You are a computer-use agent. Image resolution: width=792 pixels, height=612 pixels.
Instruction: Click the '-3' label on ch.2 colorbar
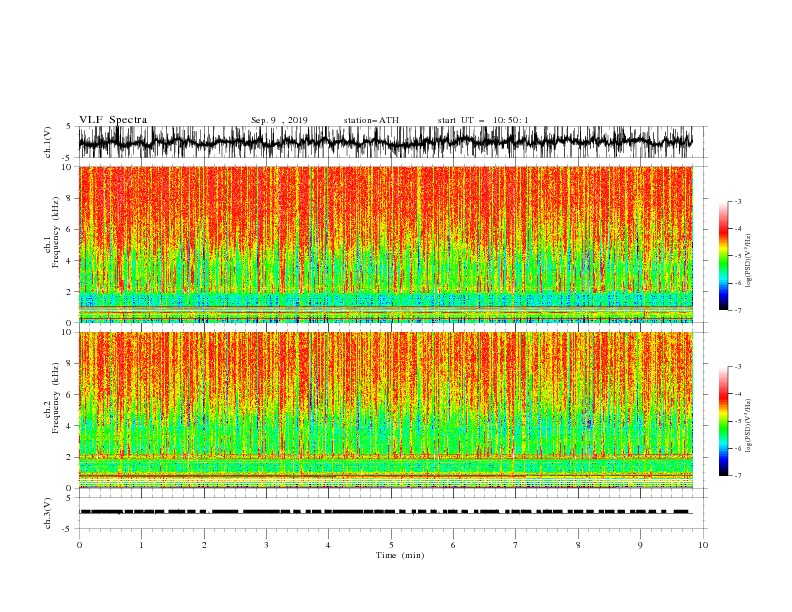tap(738, 367)
